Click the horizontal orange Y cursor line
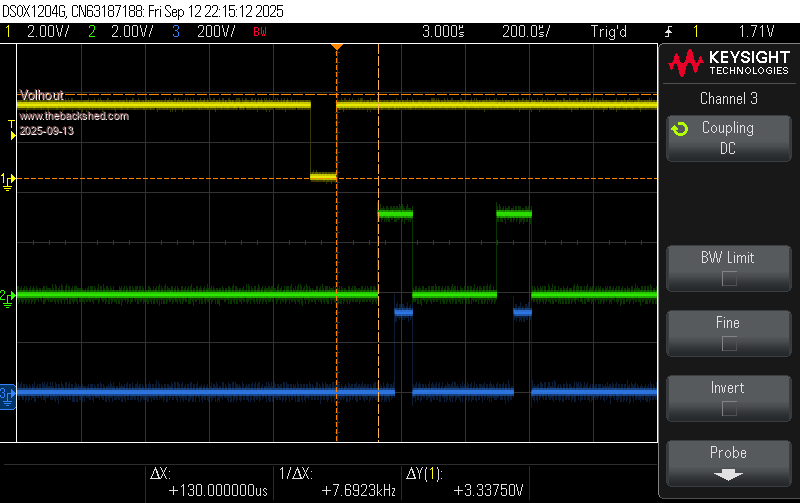 pos(500,179)
